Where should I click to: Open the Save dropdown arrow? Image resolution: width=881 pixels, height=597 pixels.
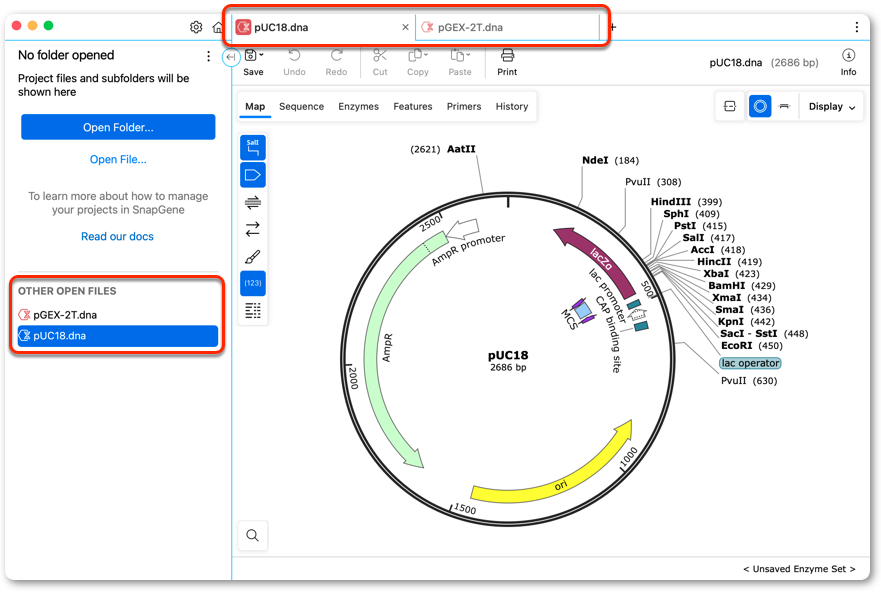(261, 54)
